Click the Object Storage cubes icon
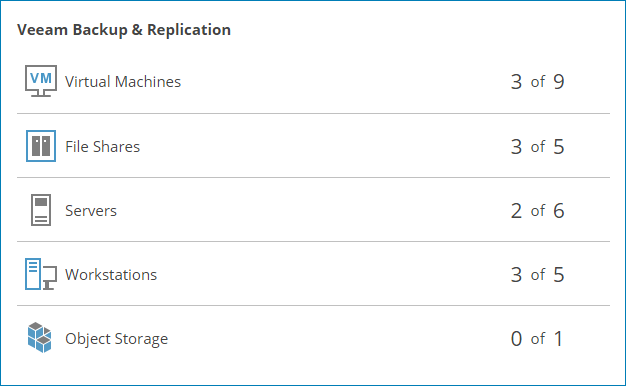This screenshot has height=386, width=626. 40,338
